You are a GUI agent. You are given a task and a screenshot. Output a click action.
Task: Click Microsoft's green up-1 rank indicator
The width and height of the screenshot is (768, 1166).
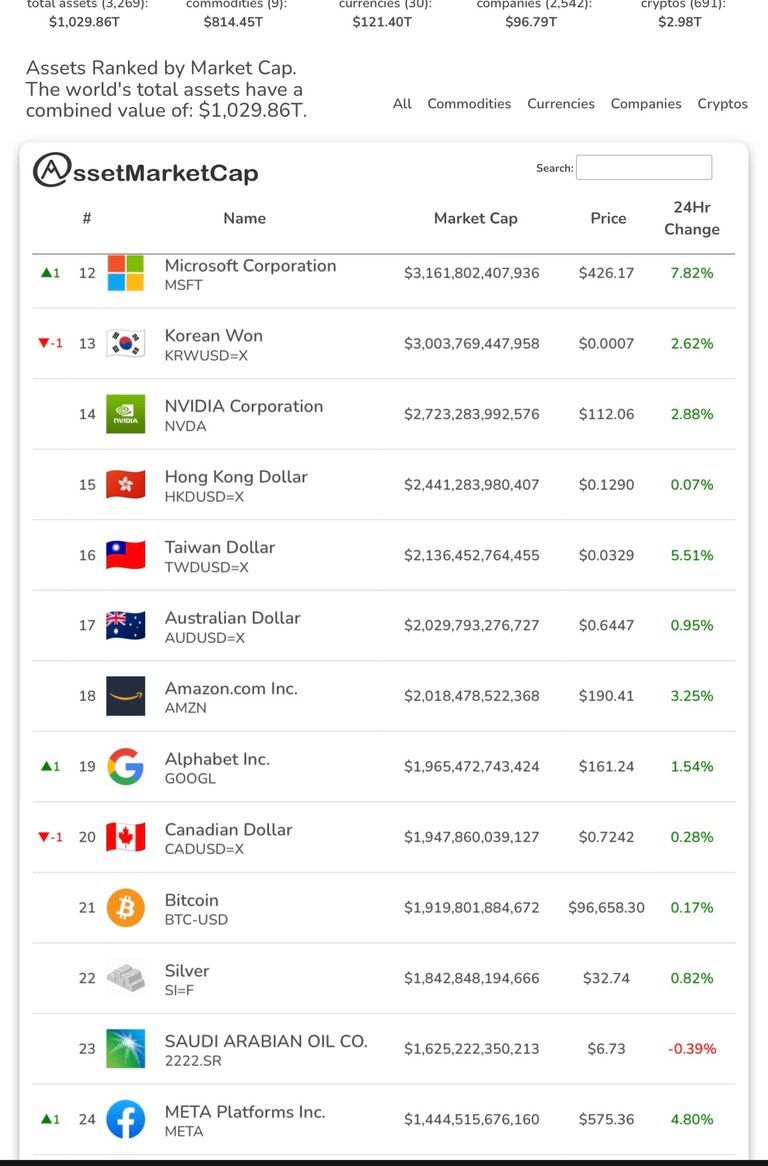click(x=51, y=273)
